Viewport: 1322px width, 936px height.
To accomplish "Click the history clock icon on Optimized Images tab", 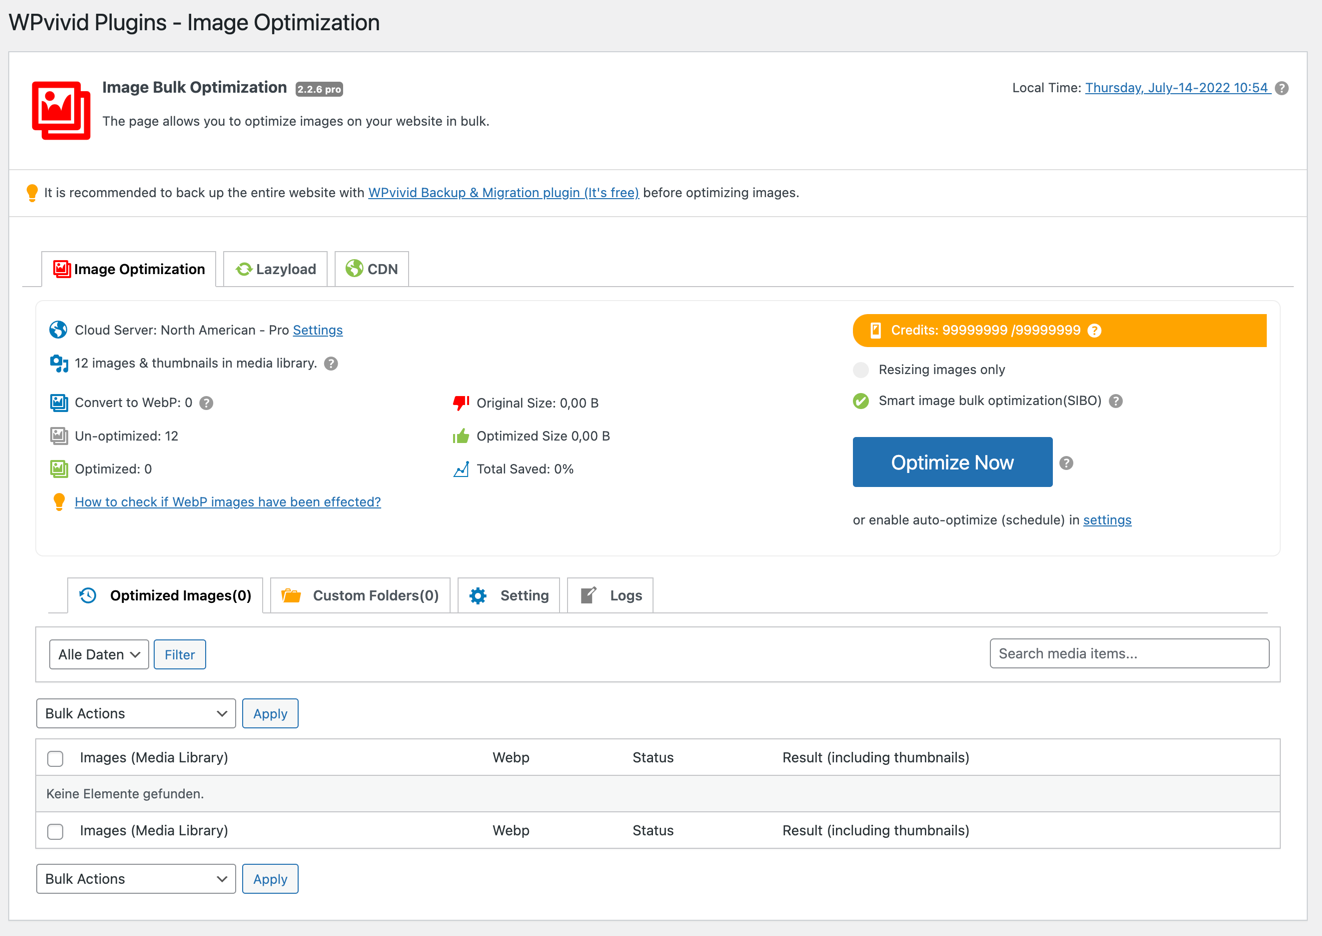I will (88, 595).
